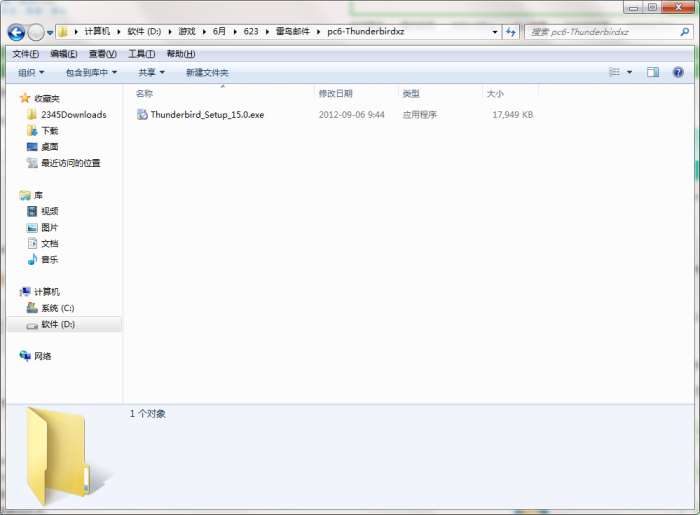Image resolution: width=700 pixels, height=515 pixels.
Task: Click the date 2012-09-06 9:44
Action: coord(351,115)
